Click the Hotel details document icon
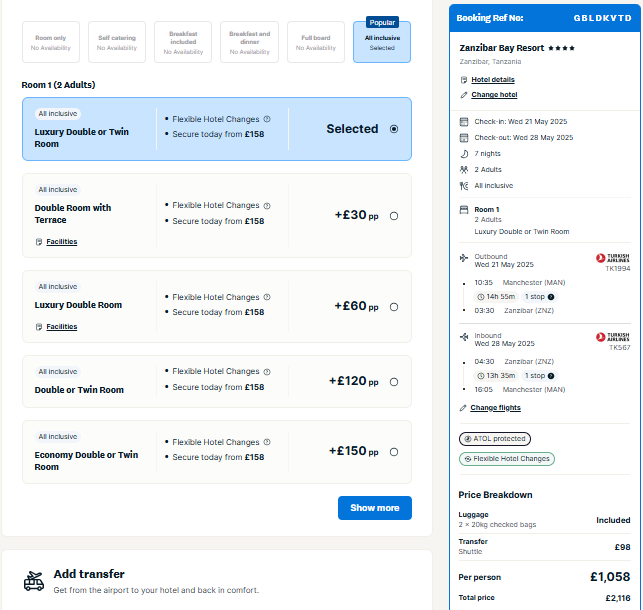This screenshot has width=643, height=610. tap(464, 80)
